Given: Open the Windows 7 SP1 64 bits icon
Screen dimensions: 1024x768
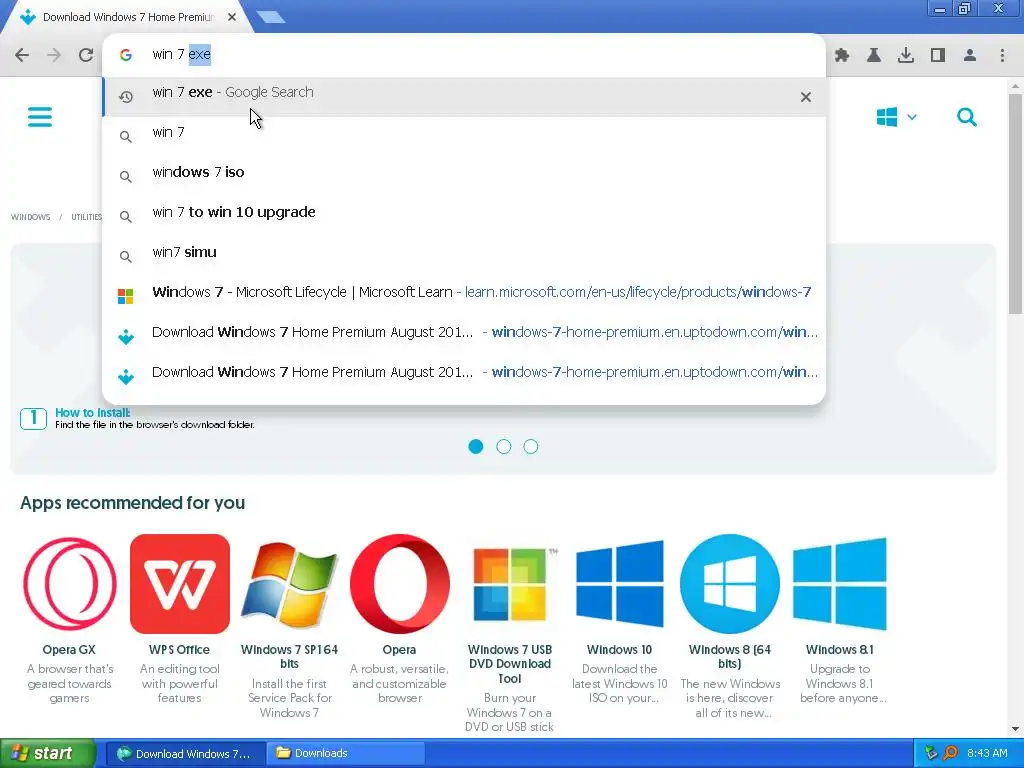Looking at the screenshot, I should (x=289, y=584).
